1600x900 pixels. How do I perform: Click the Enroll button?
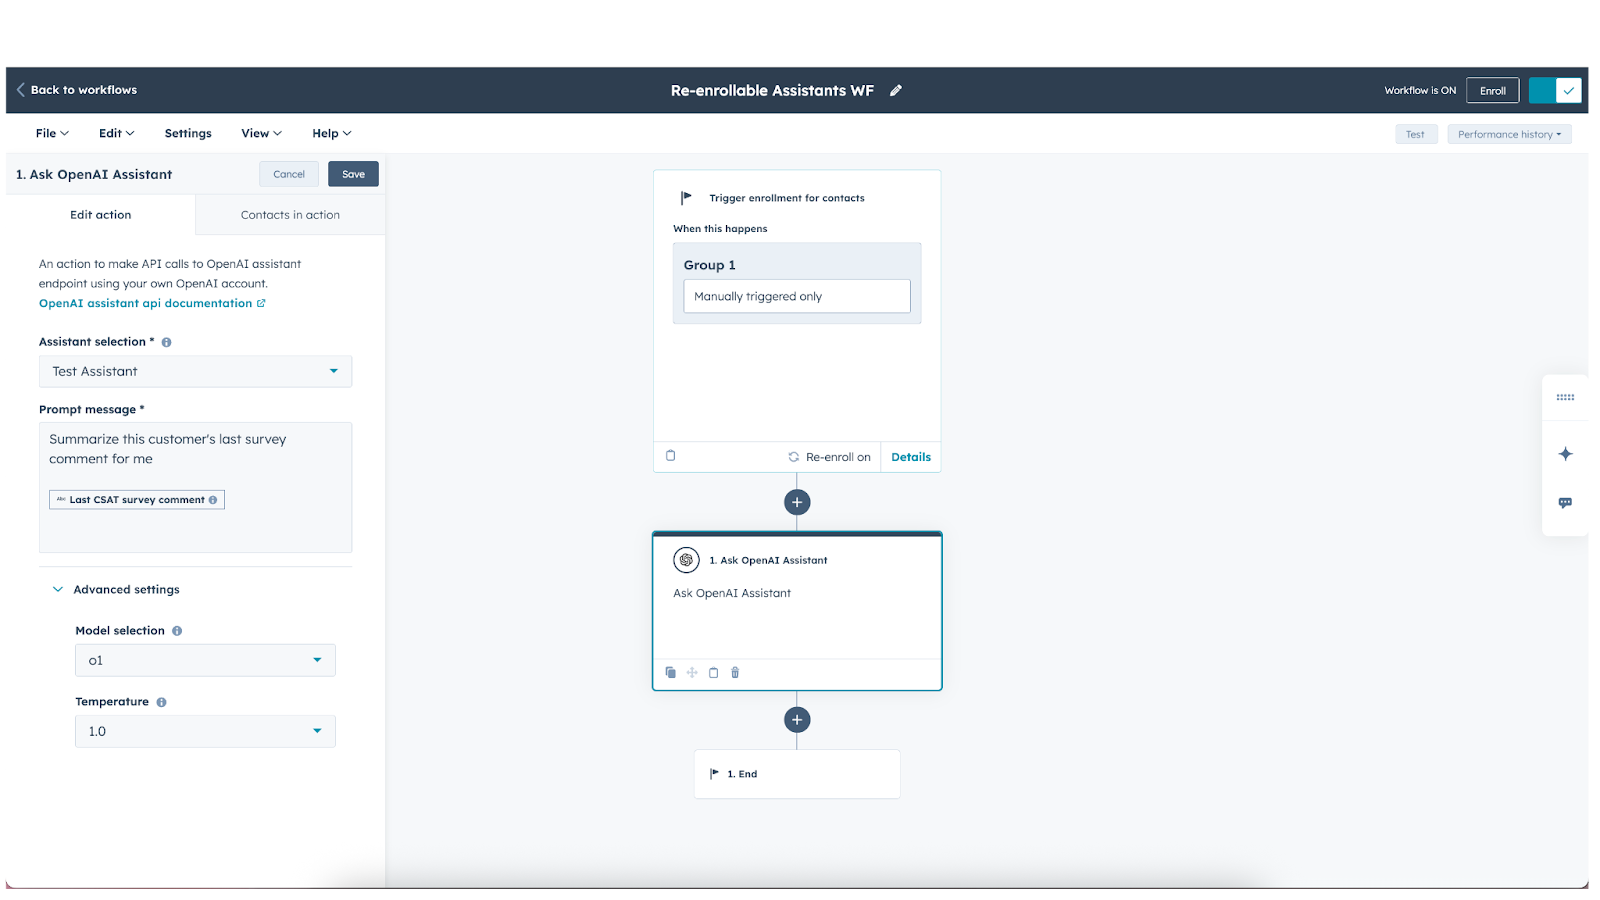tap(1492, 91)
